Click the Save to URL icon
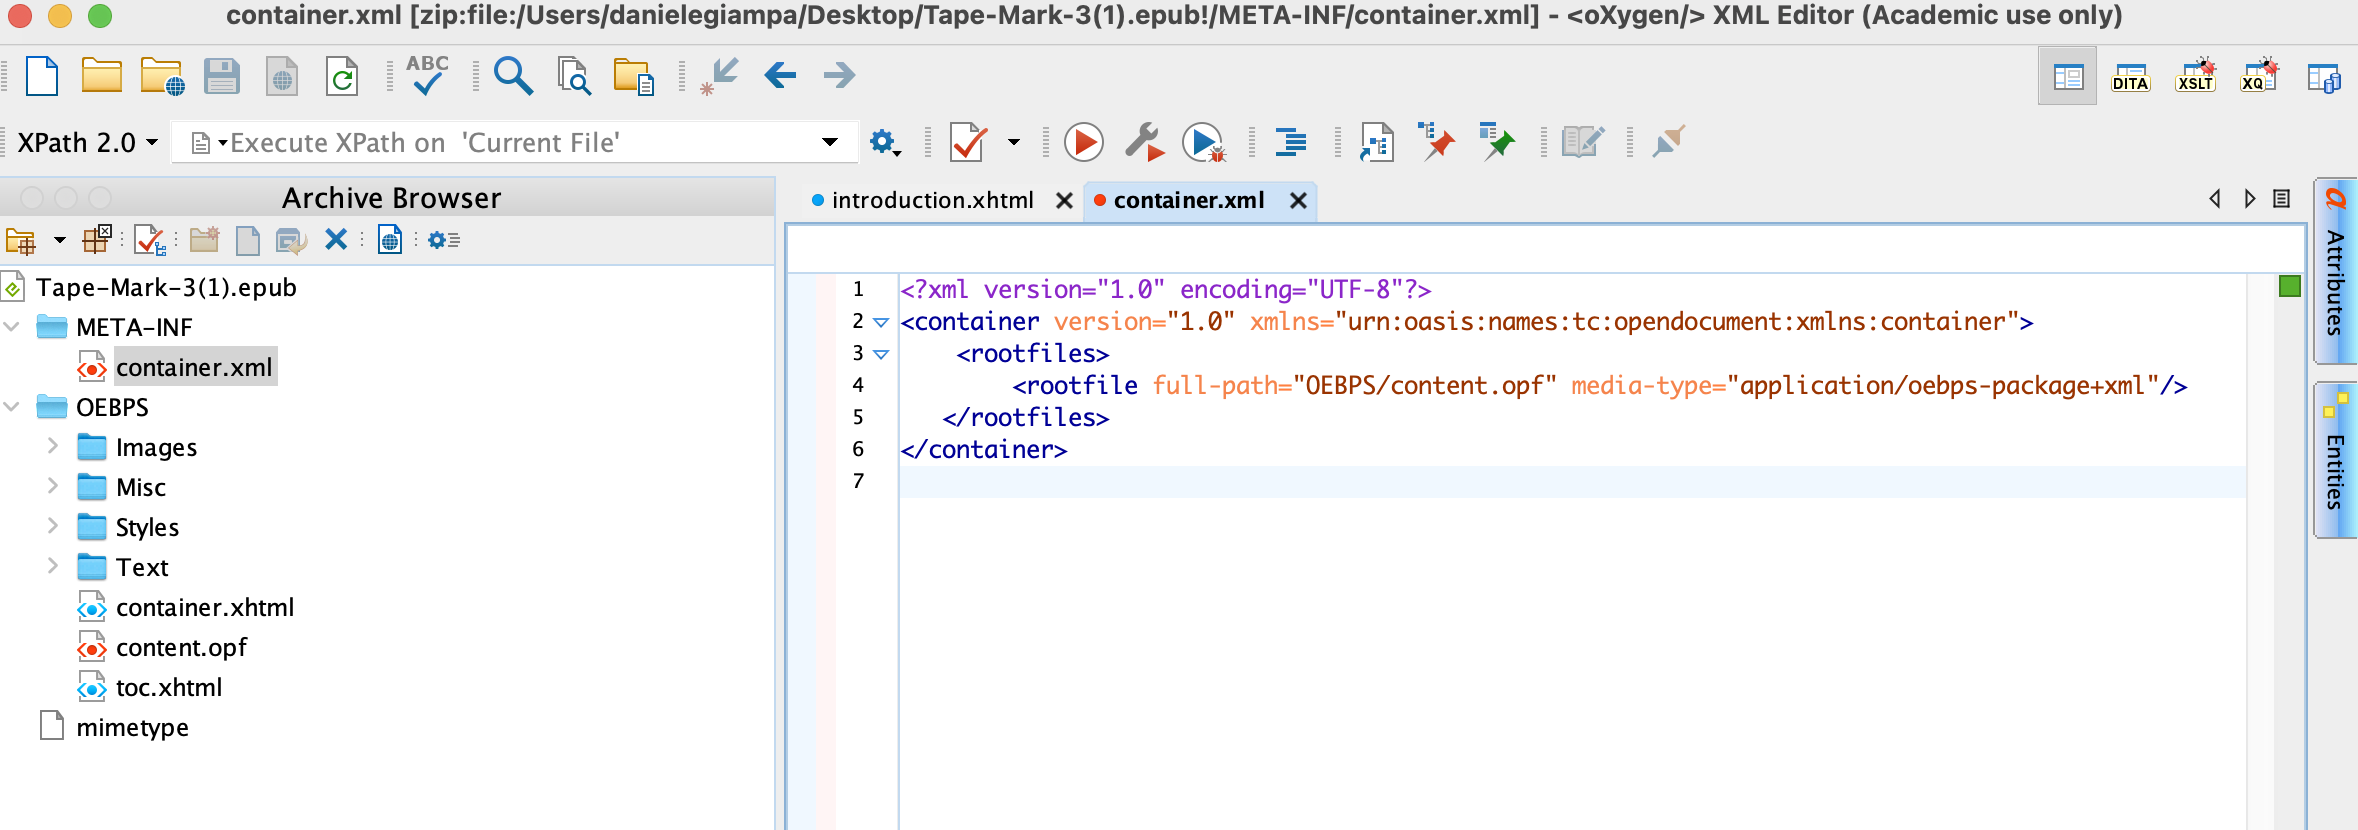Image resolution: width=2358 pixels, height=830 pixels. click(282, 76)
